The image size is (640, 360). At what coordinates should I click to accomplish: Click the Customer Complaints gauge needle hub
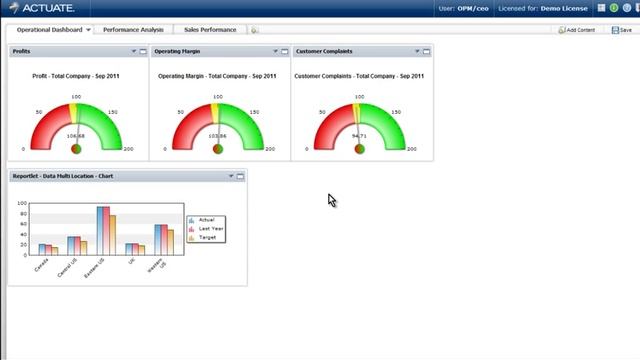[359, 149]
